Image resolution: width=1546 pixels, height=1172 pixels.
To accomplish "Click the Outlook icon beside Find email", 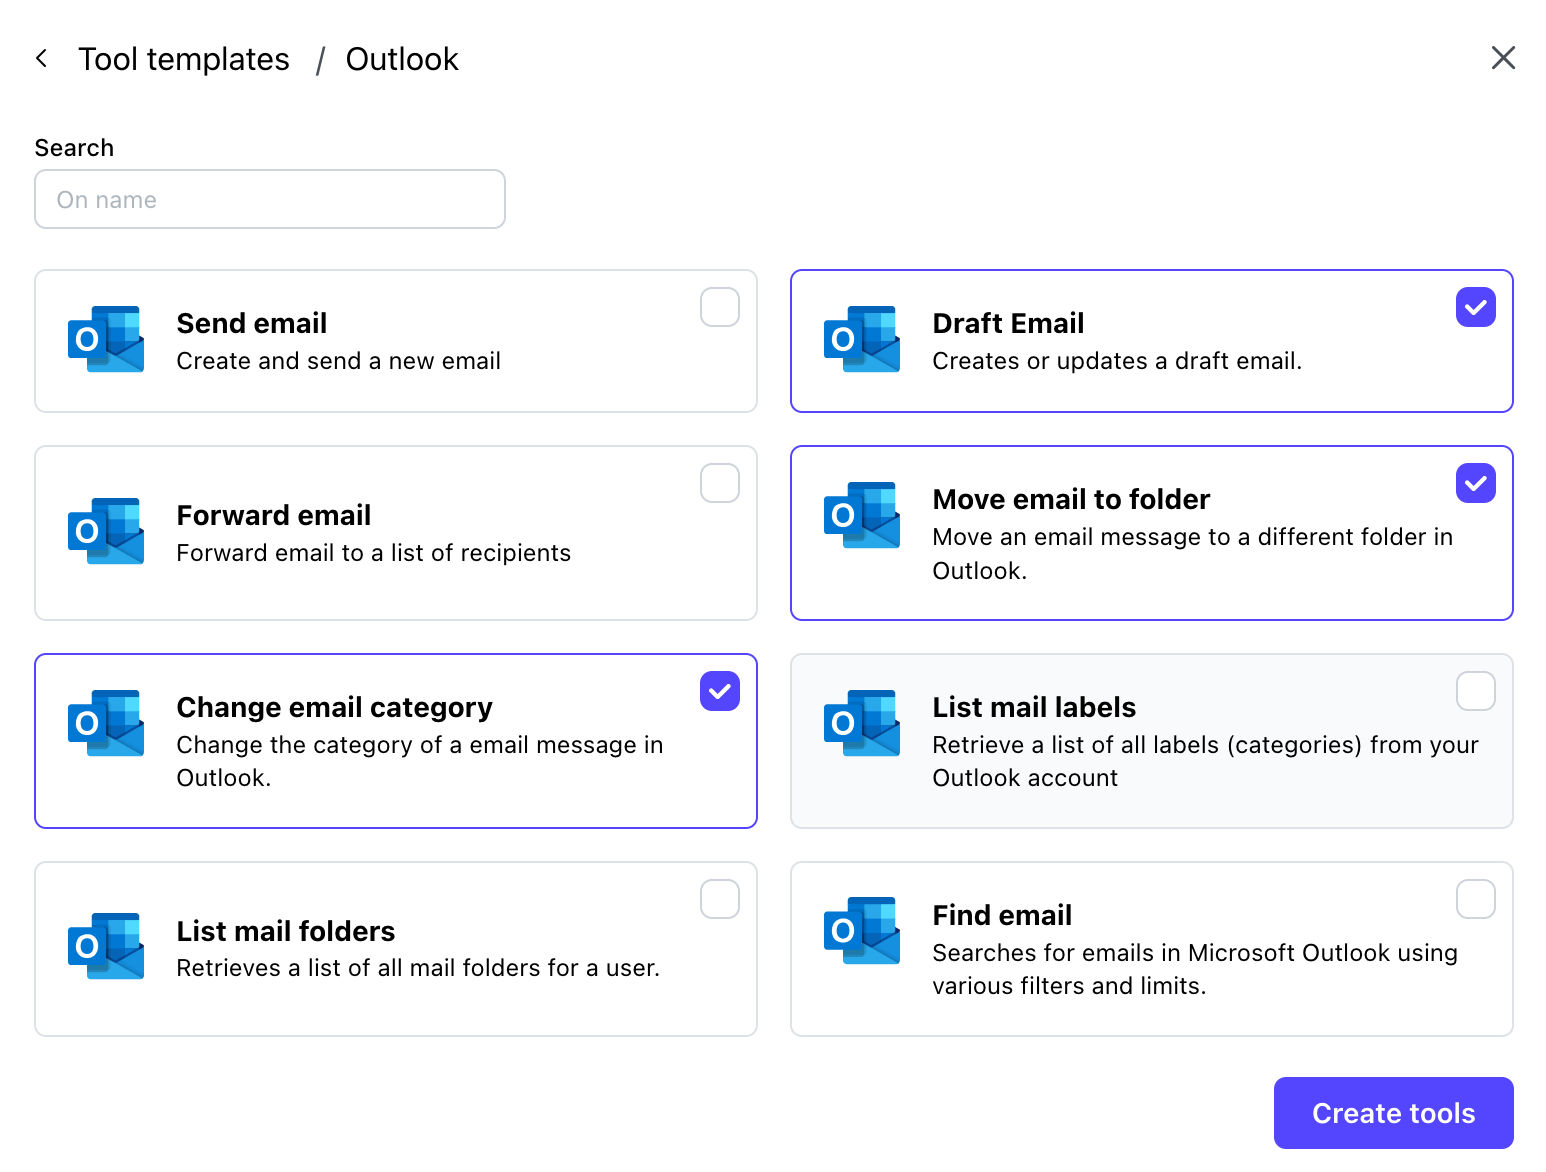I will pyautogui.click(x=862, y=931).
